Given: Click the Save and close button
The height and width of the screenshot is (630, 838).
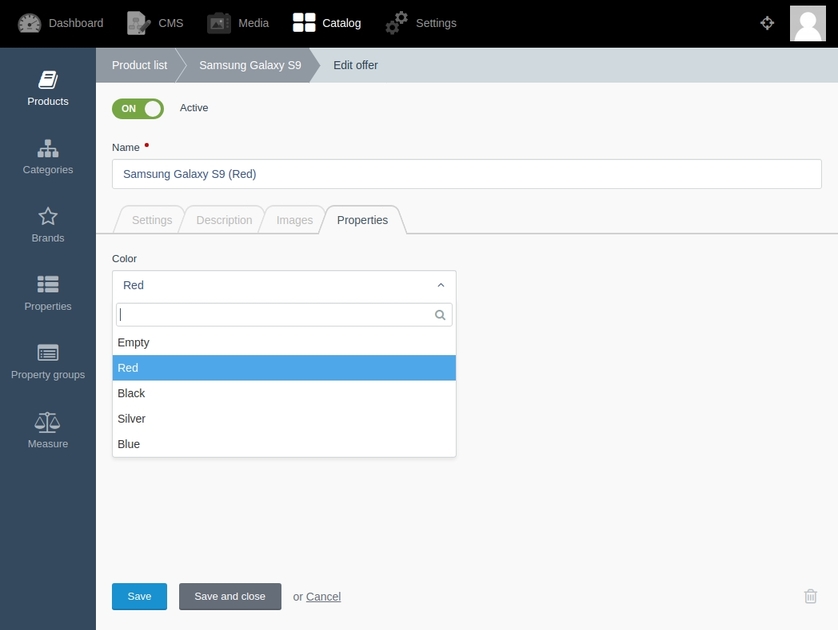Looking at the screenshot, I should click(x=230, y=596).
